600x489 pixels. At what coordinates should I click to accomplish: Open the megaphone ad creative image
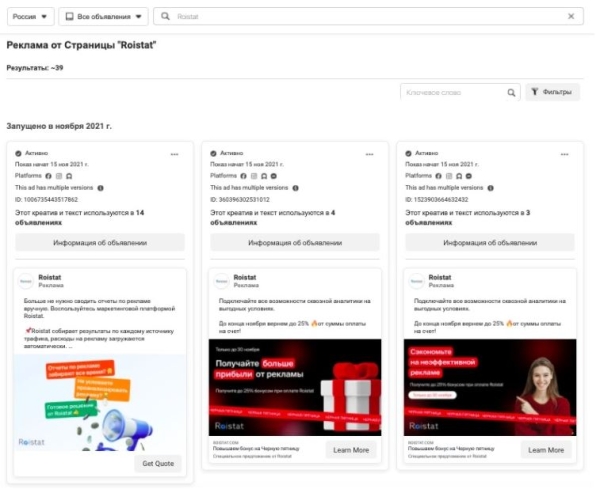click(x=100, y=403)
